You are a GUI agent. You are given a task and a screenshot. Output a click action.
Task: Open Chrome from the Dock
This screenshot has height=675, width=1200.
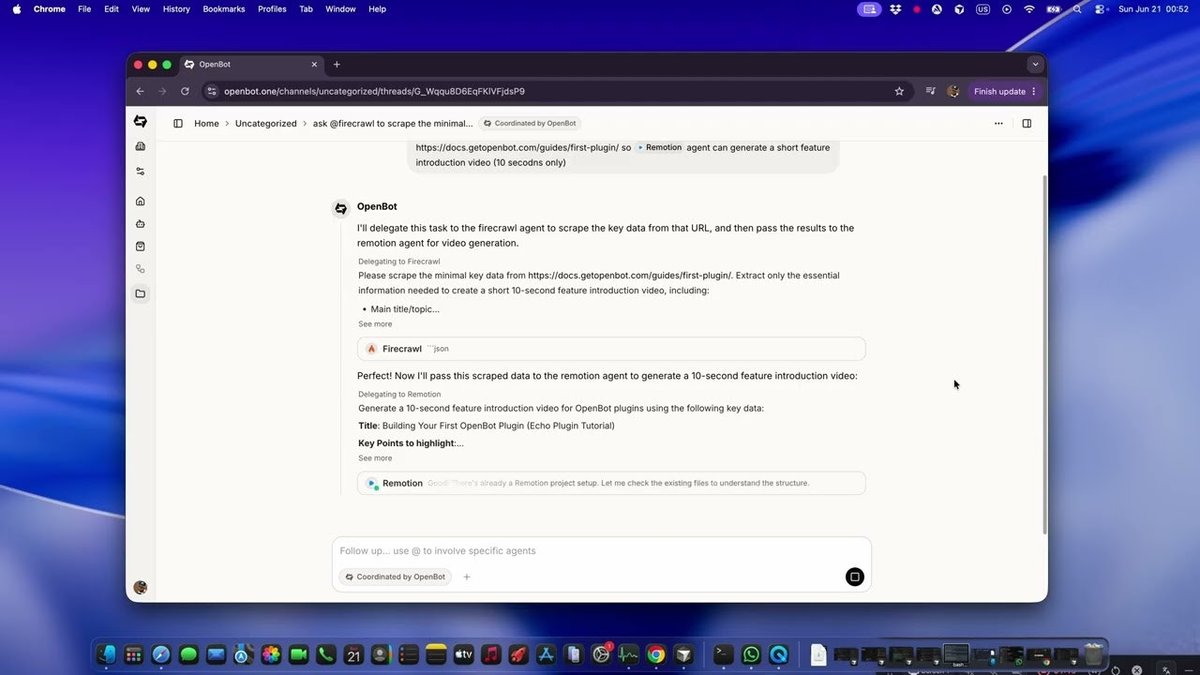tap(656, 655)
